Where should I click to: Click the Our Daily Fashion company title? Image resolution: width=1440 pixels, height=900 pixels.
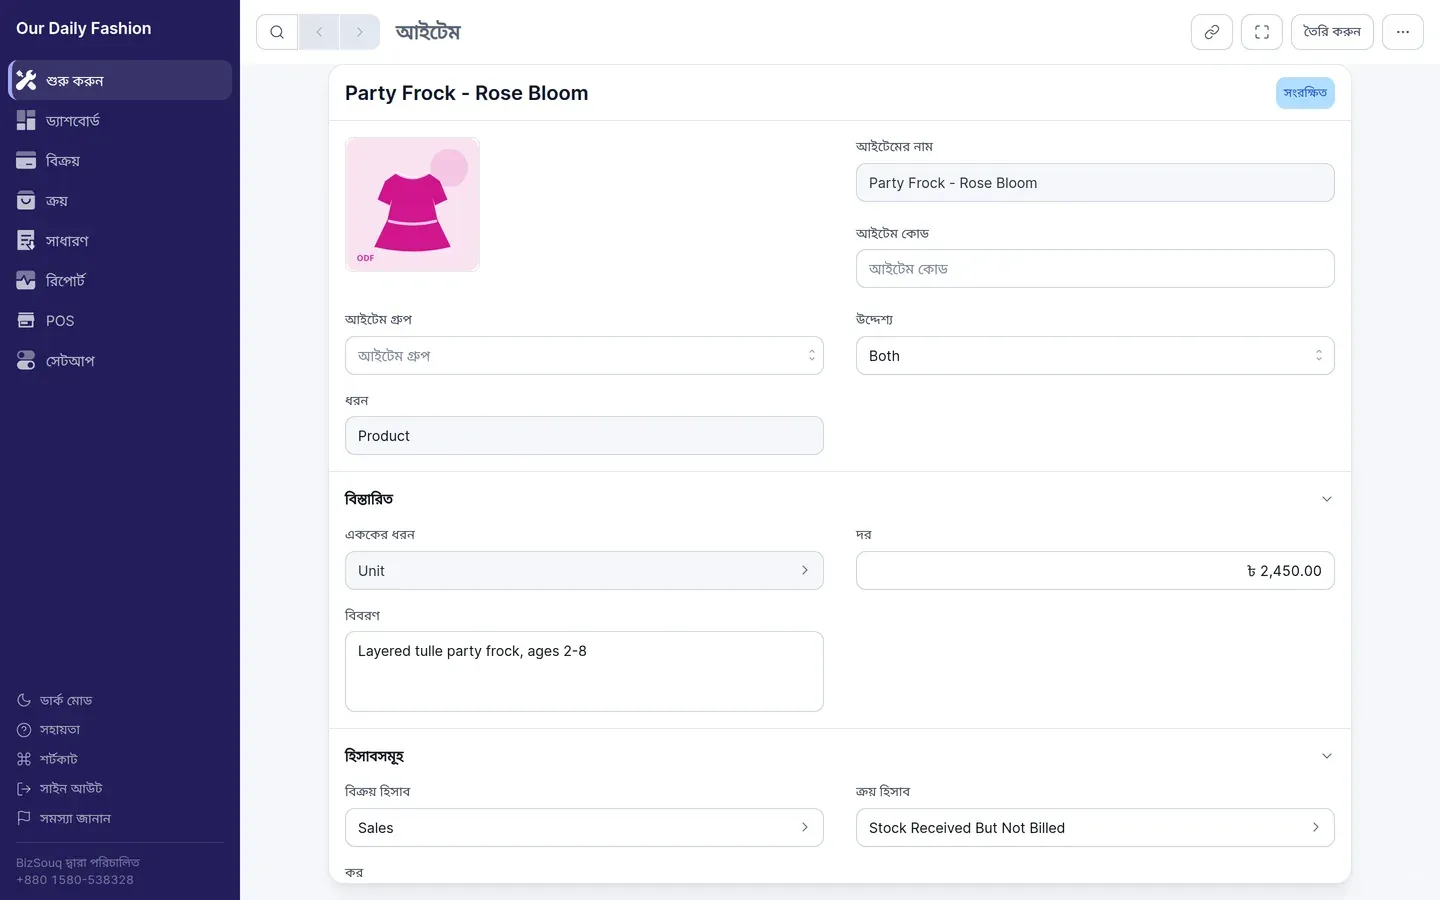(x=84, y=28)
